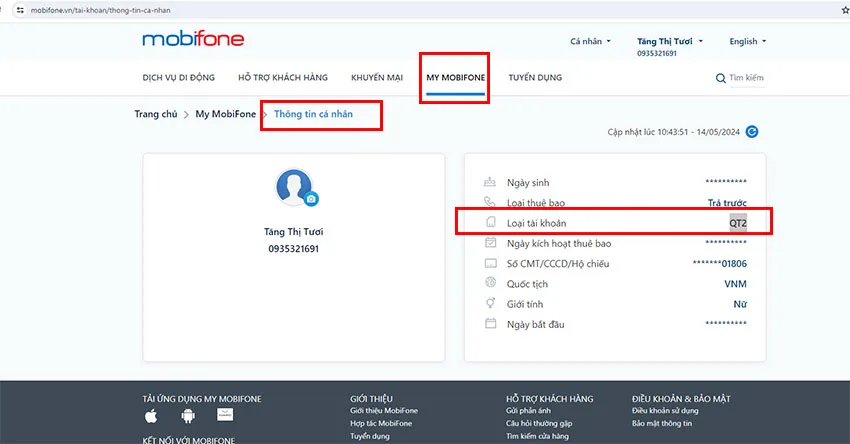
Task: Open the Huawei AppGallery icon
Action: [x=225, y=415]
